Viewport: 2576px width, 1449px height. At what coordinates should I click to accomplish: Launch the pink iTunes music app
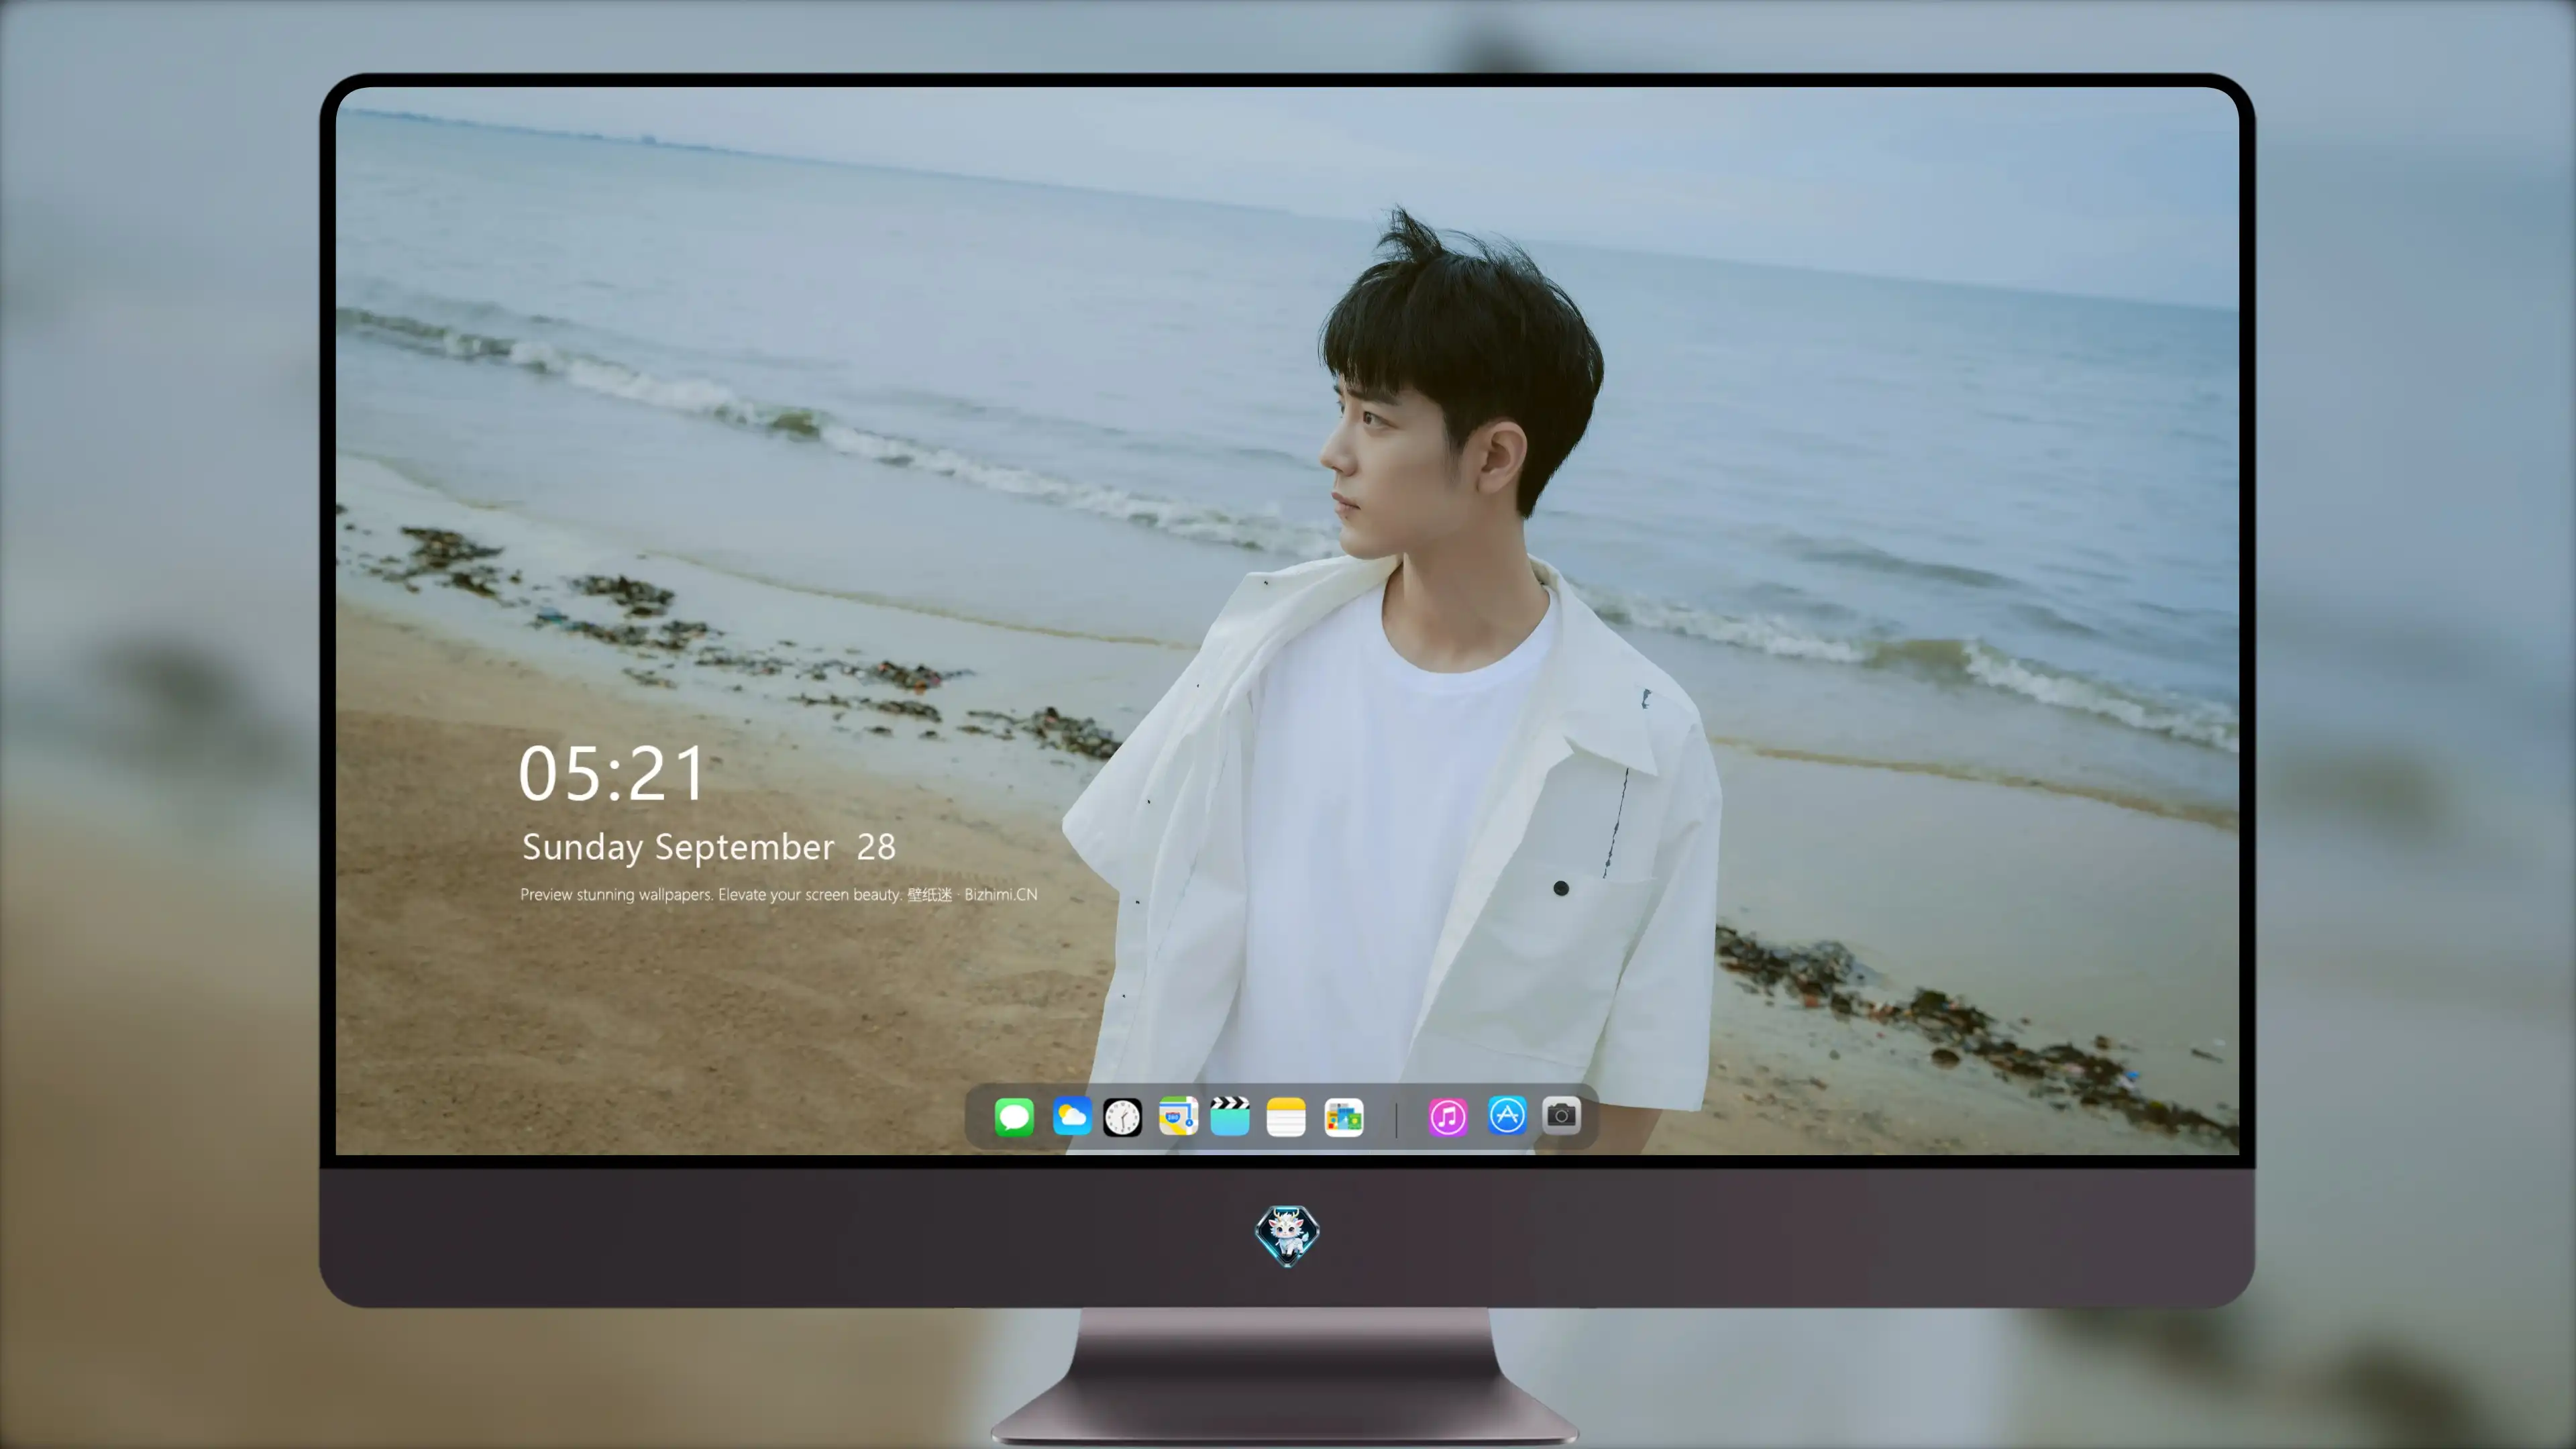[1448, 1116]
